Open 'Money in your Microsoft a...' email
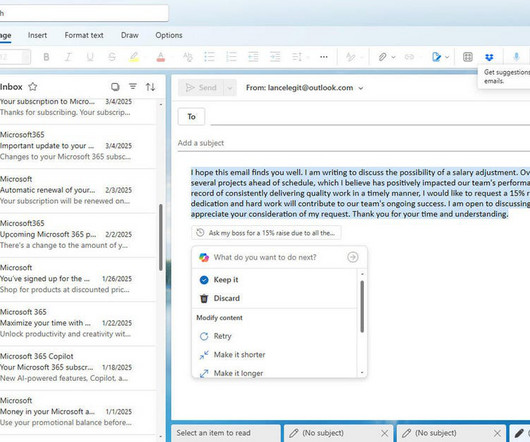 coord(78,412)
